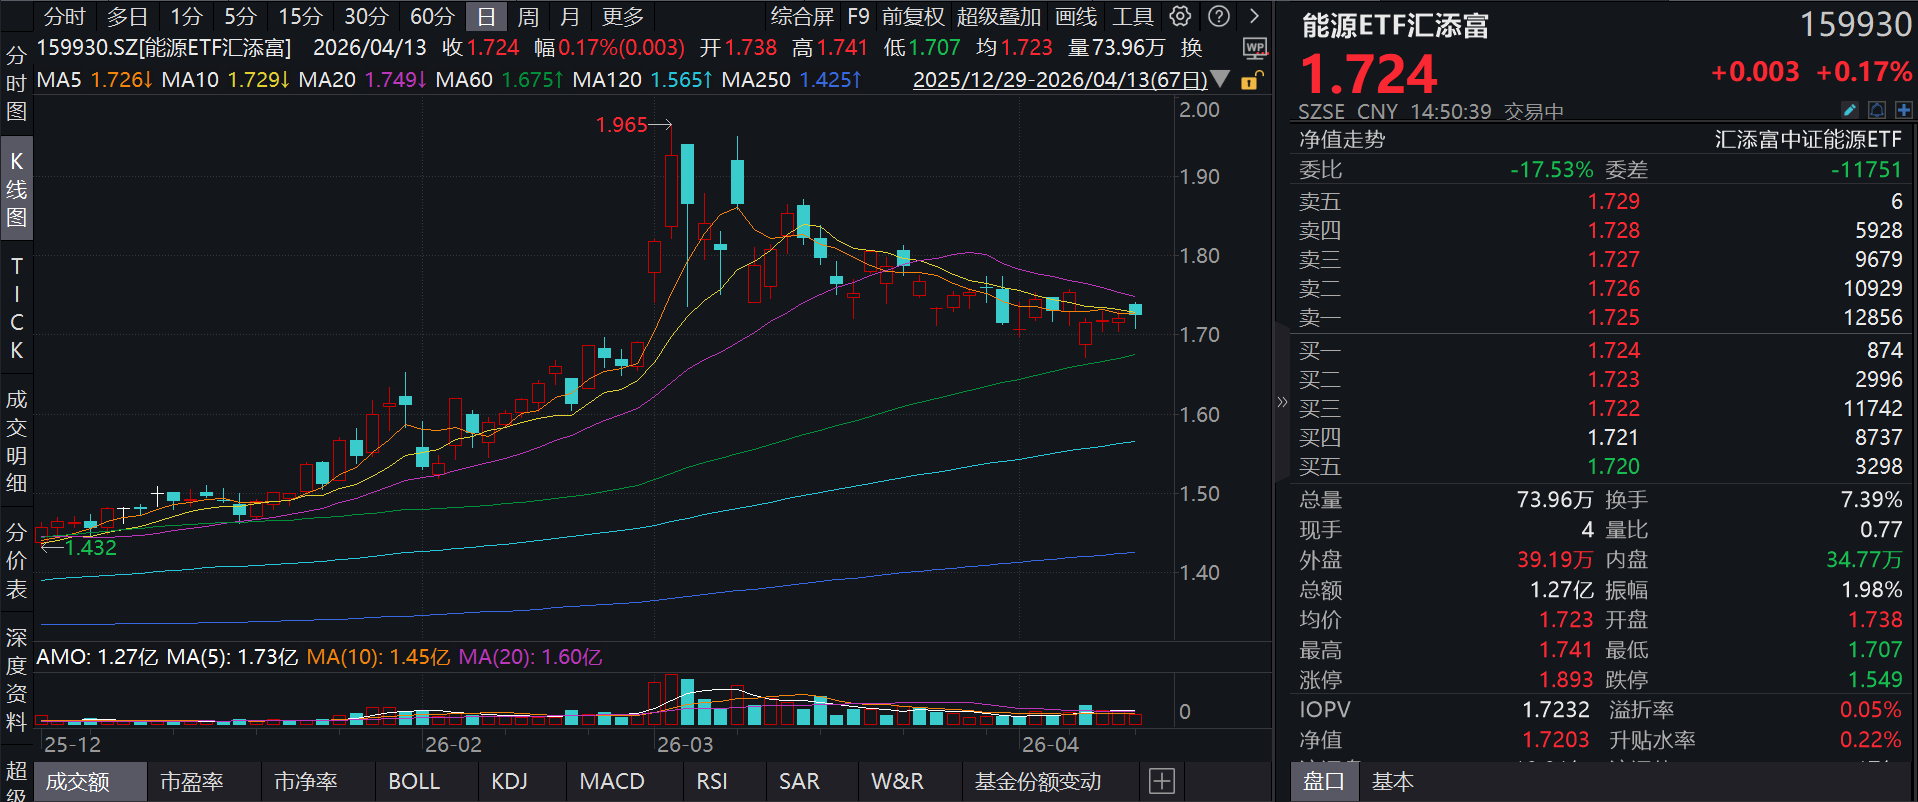
Task: Open the 画线 drawing tools
Action: tap(1075, 17)
